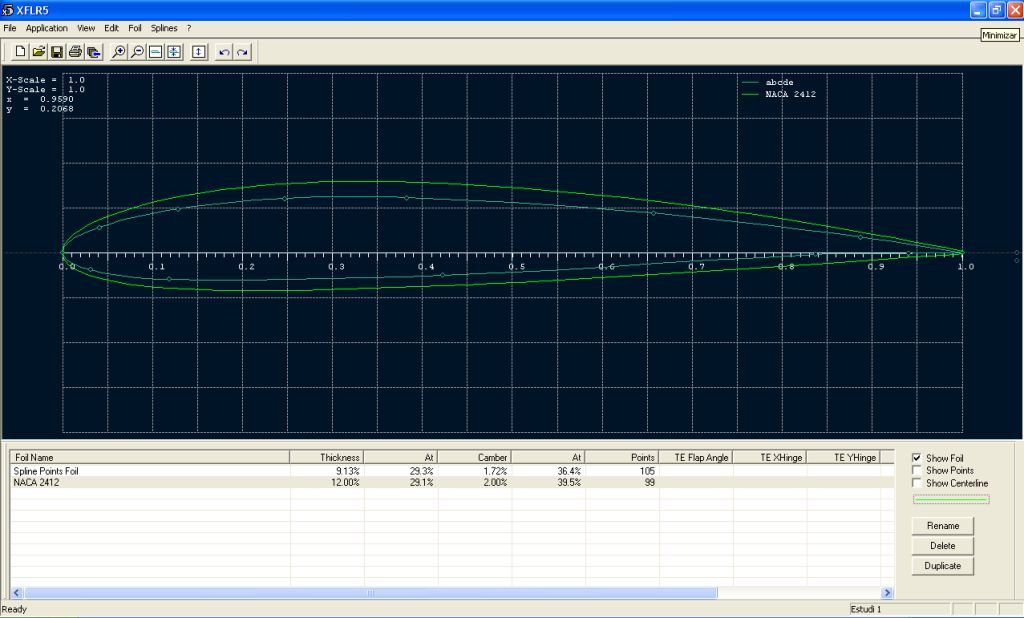Click the green foil line style swatch
1024x618 pixels.
[950, 500]
